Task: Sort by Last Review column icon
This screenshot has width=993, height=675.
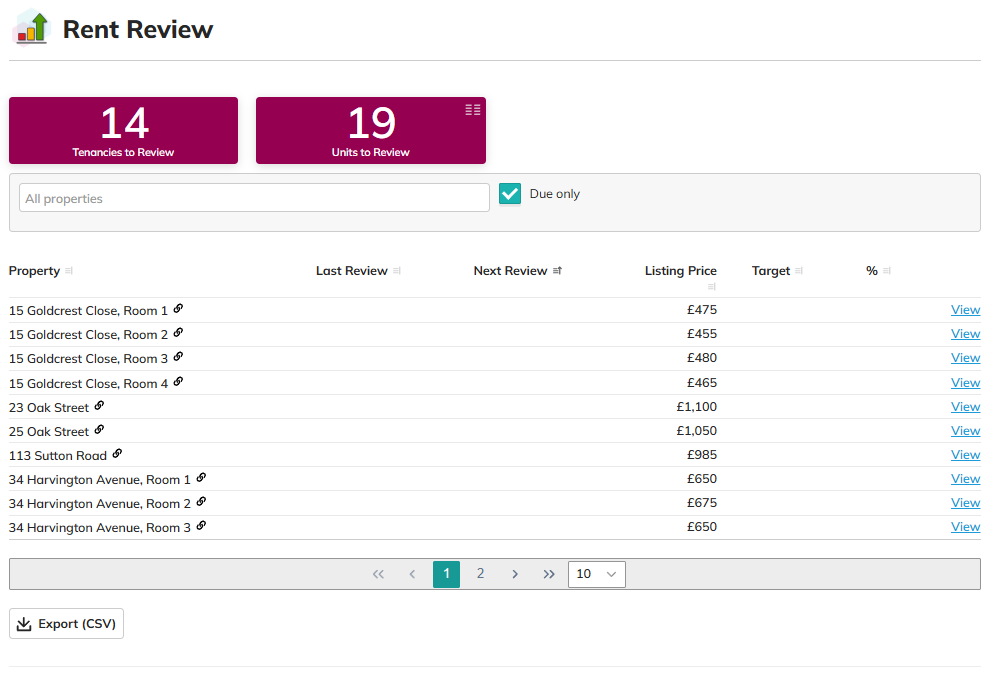Action: [397, 271]
